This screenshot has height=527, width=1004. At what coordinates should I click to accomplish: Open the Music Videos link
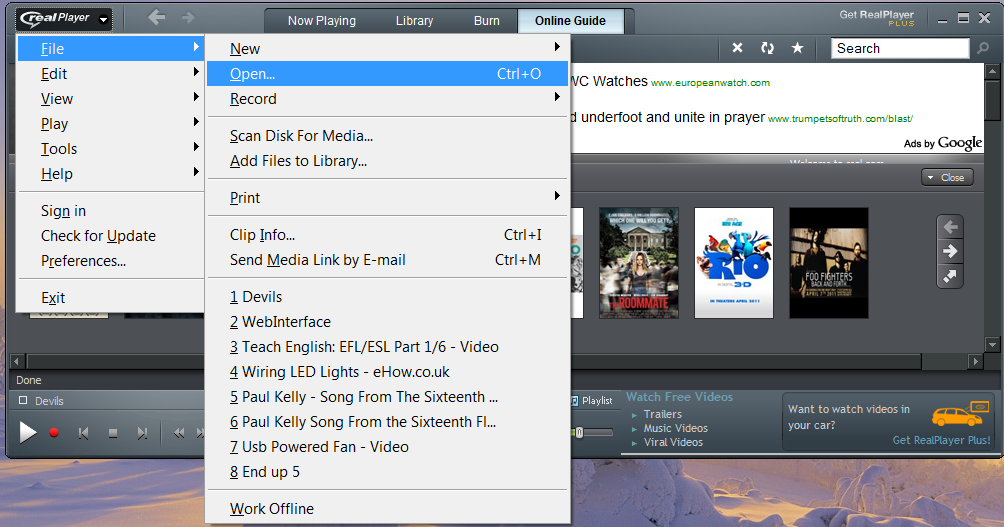click(676, 428)
